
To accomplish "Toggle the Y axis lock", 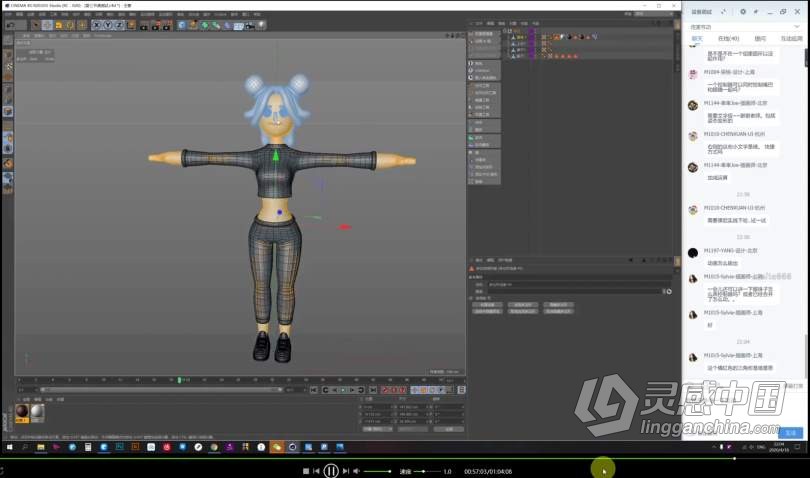I will 107,25.
